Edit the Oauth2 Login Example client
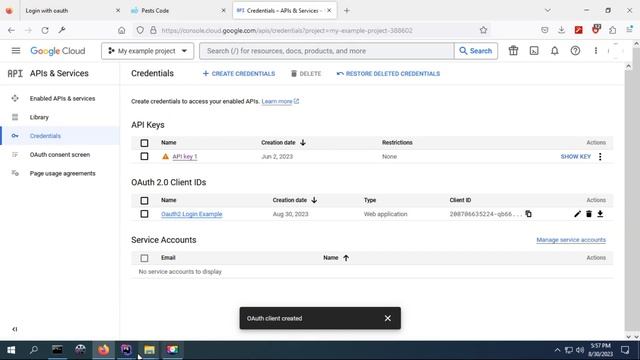The height and width of the screenshot is (360, 640). click(x=577, y=214)
